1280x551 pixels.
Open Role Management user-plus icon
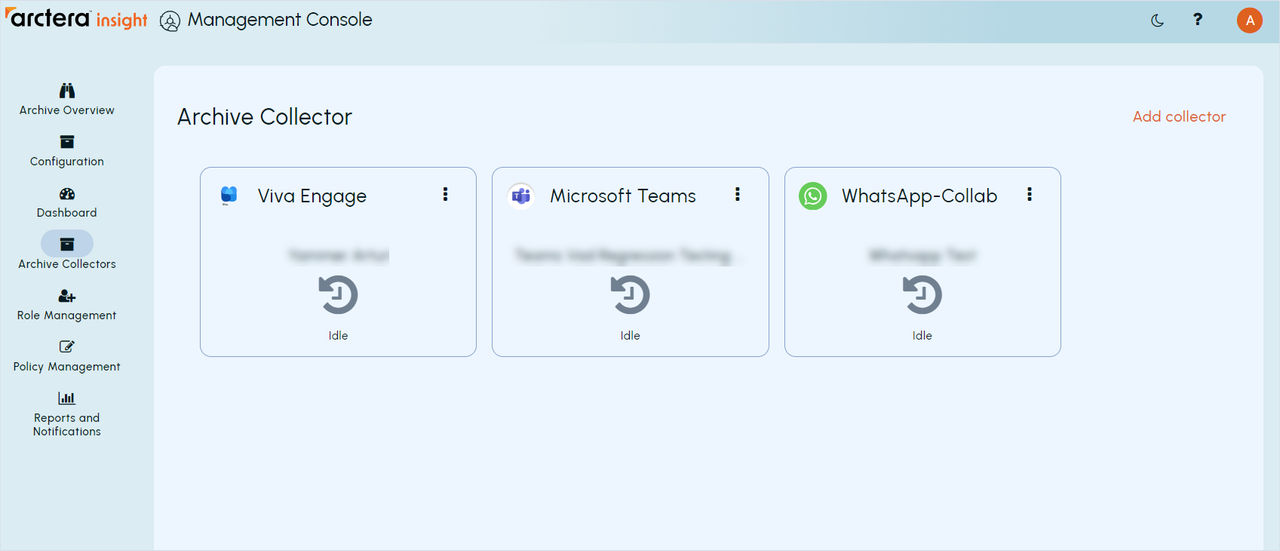click(x=67, y=296)
